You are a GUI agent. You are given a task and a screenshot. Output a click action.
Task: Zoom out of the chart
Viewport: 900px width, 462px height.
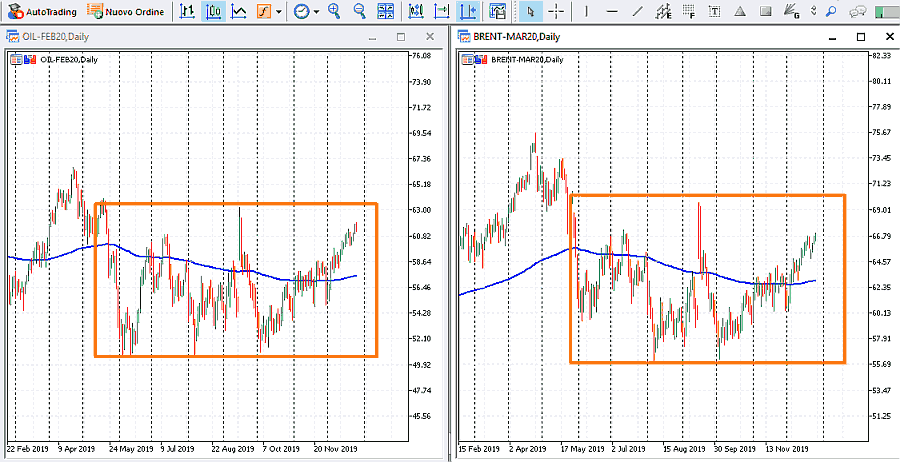(x=359, y=12)
